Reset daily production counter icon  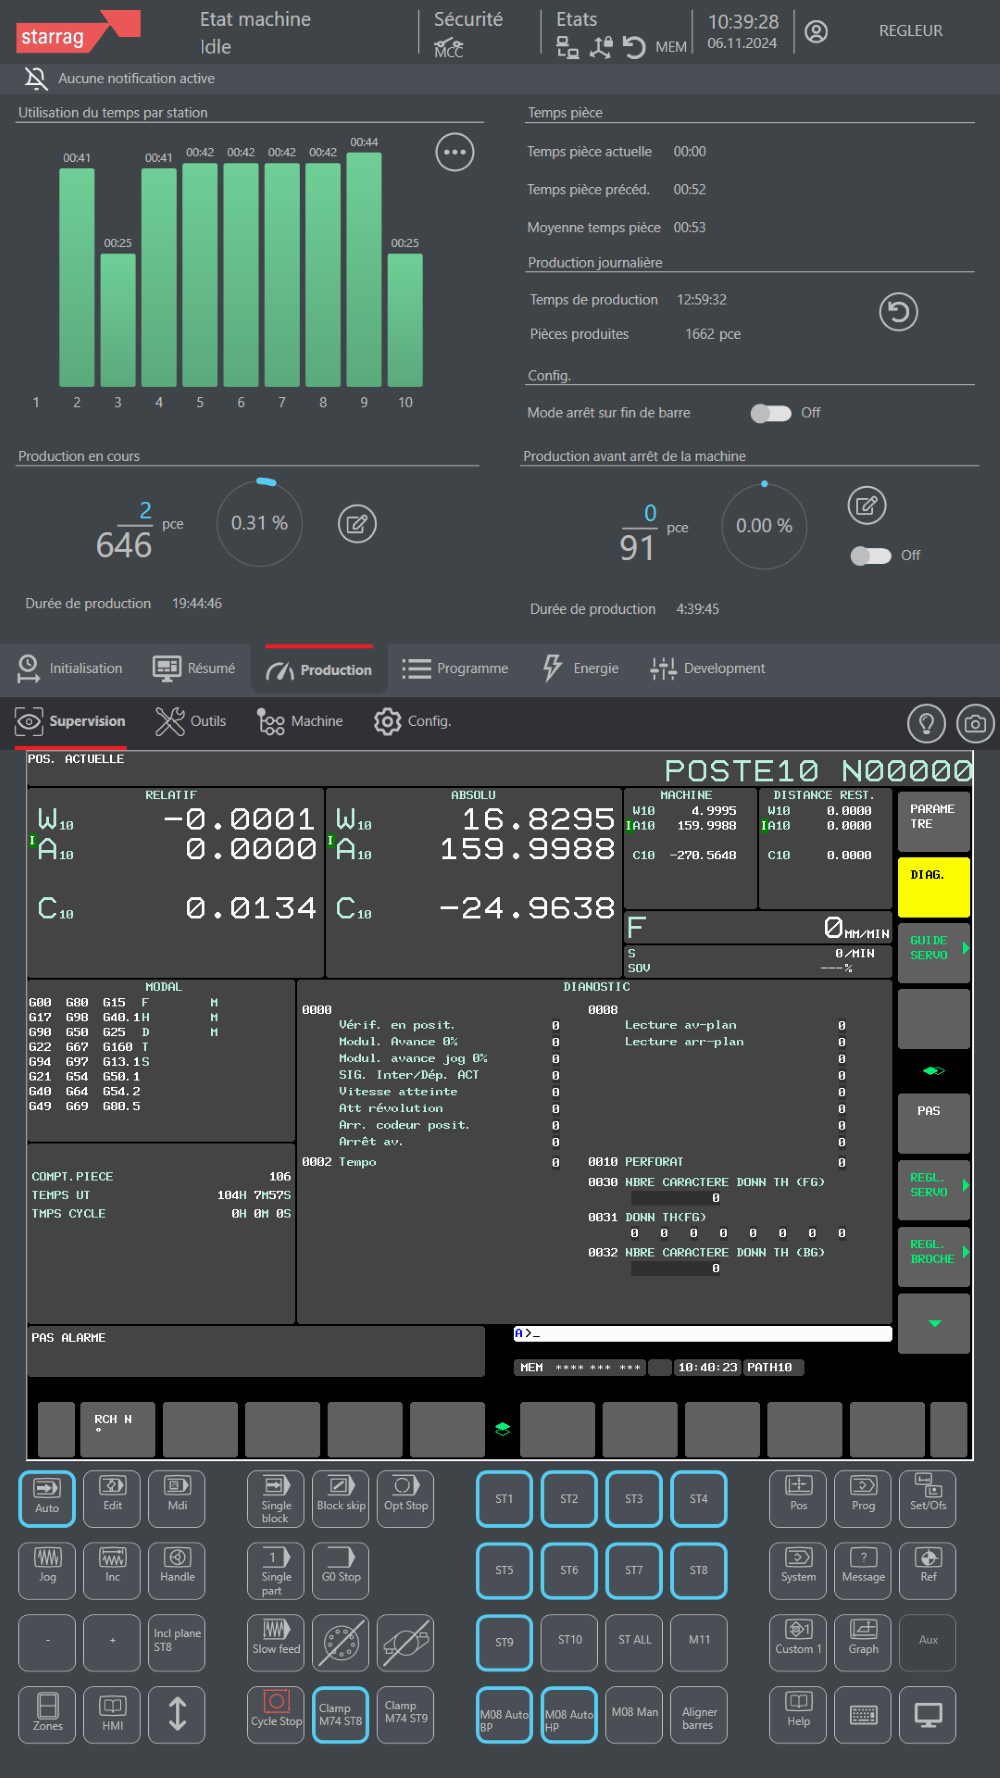pos(898,312)
